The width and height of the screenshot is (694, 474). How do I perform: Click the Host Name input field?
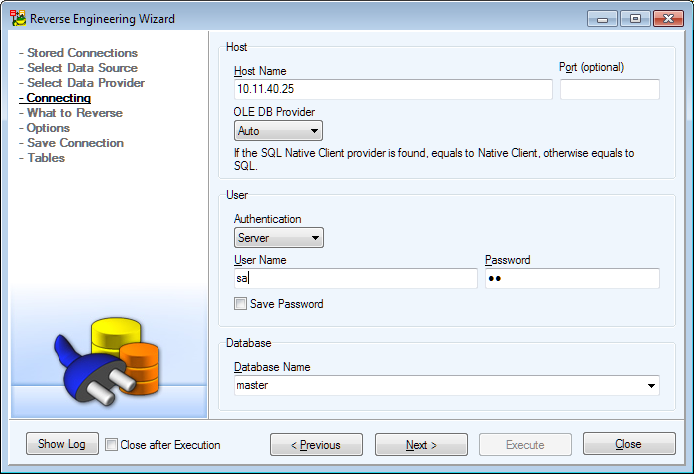tap(393, 89)
